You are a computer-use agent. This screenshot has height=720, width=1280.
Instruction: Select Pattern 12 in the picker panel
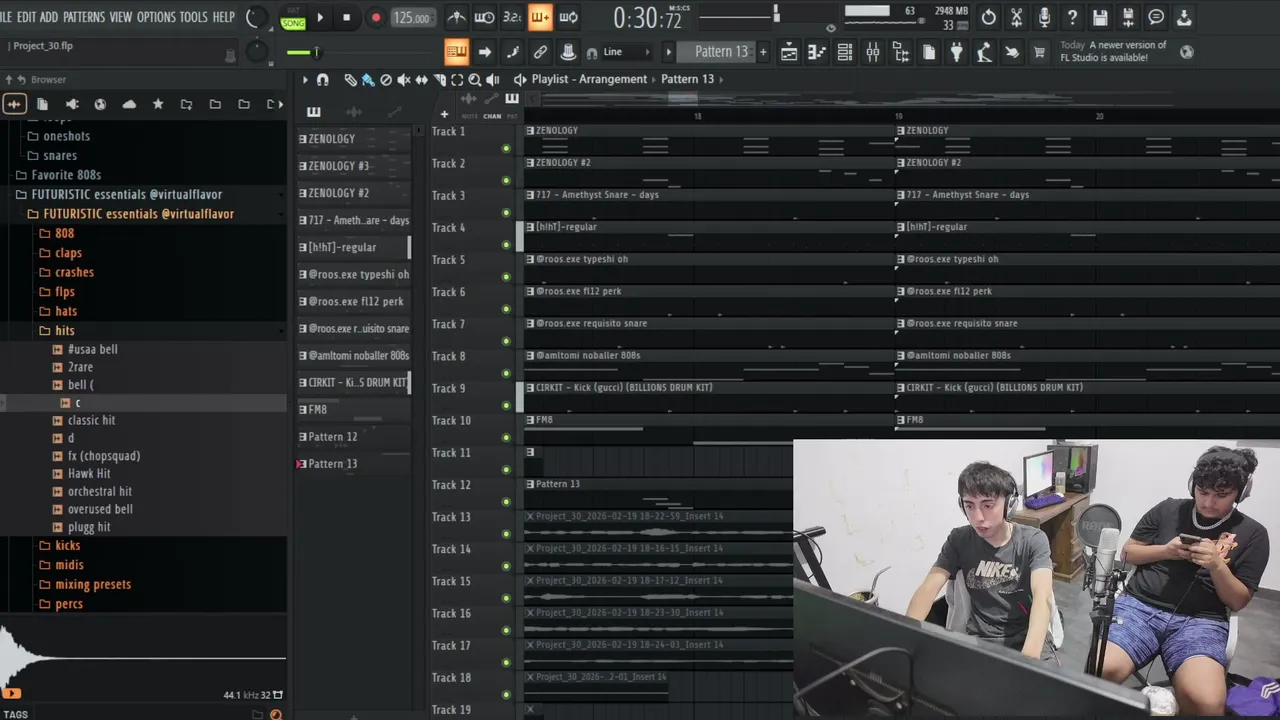point(354,437)
